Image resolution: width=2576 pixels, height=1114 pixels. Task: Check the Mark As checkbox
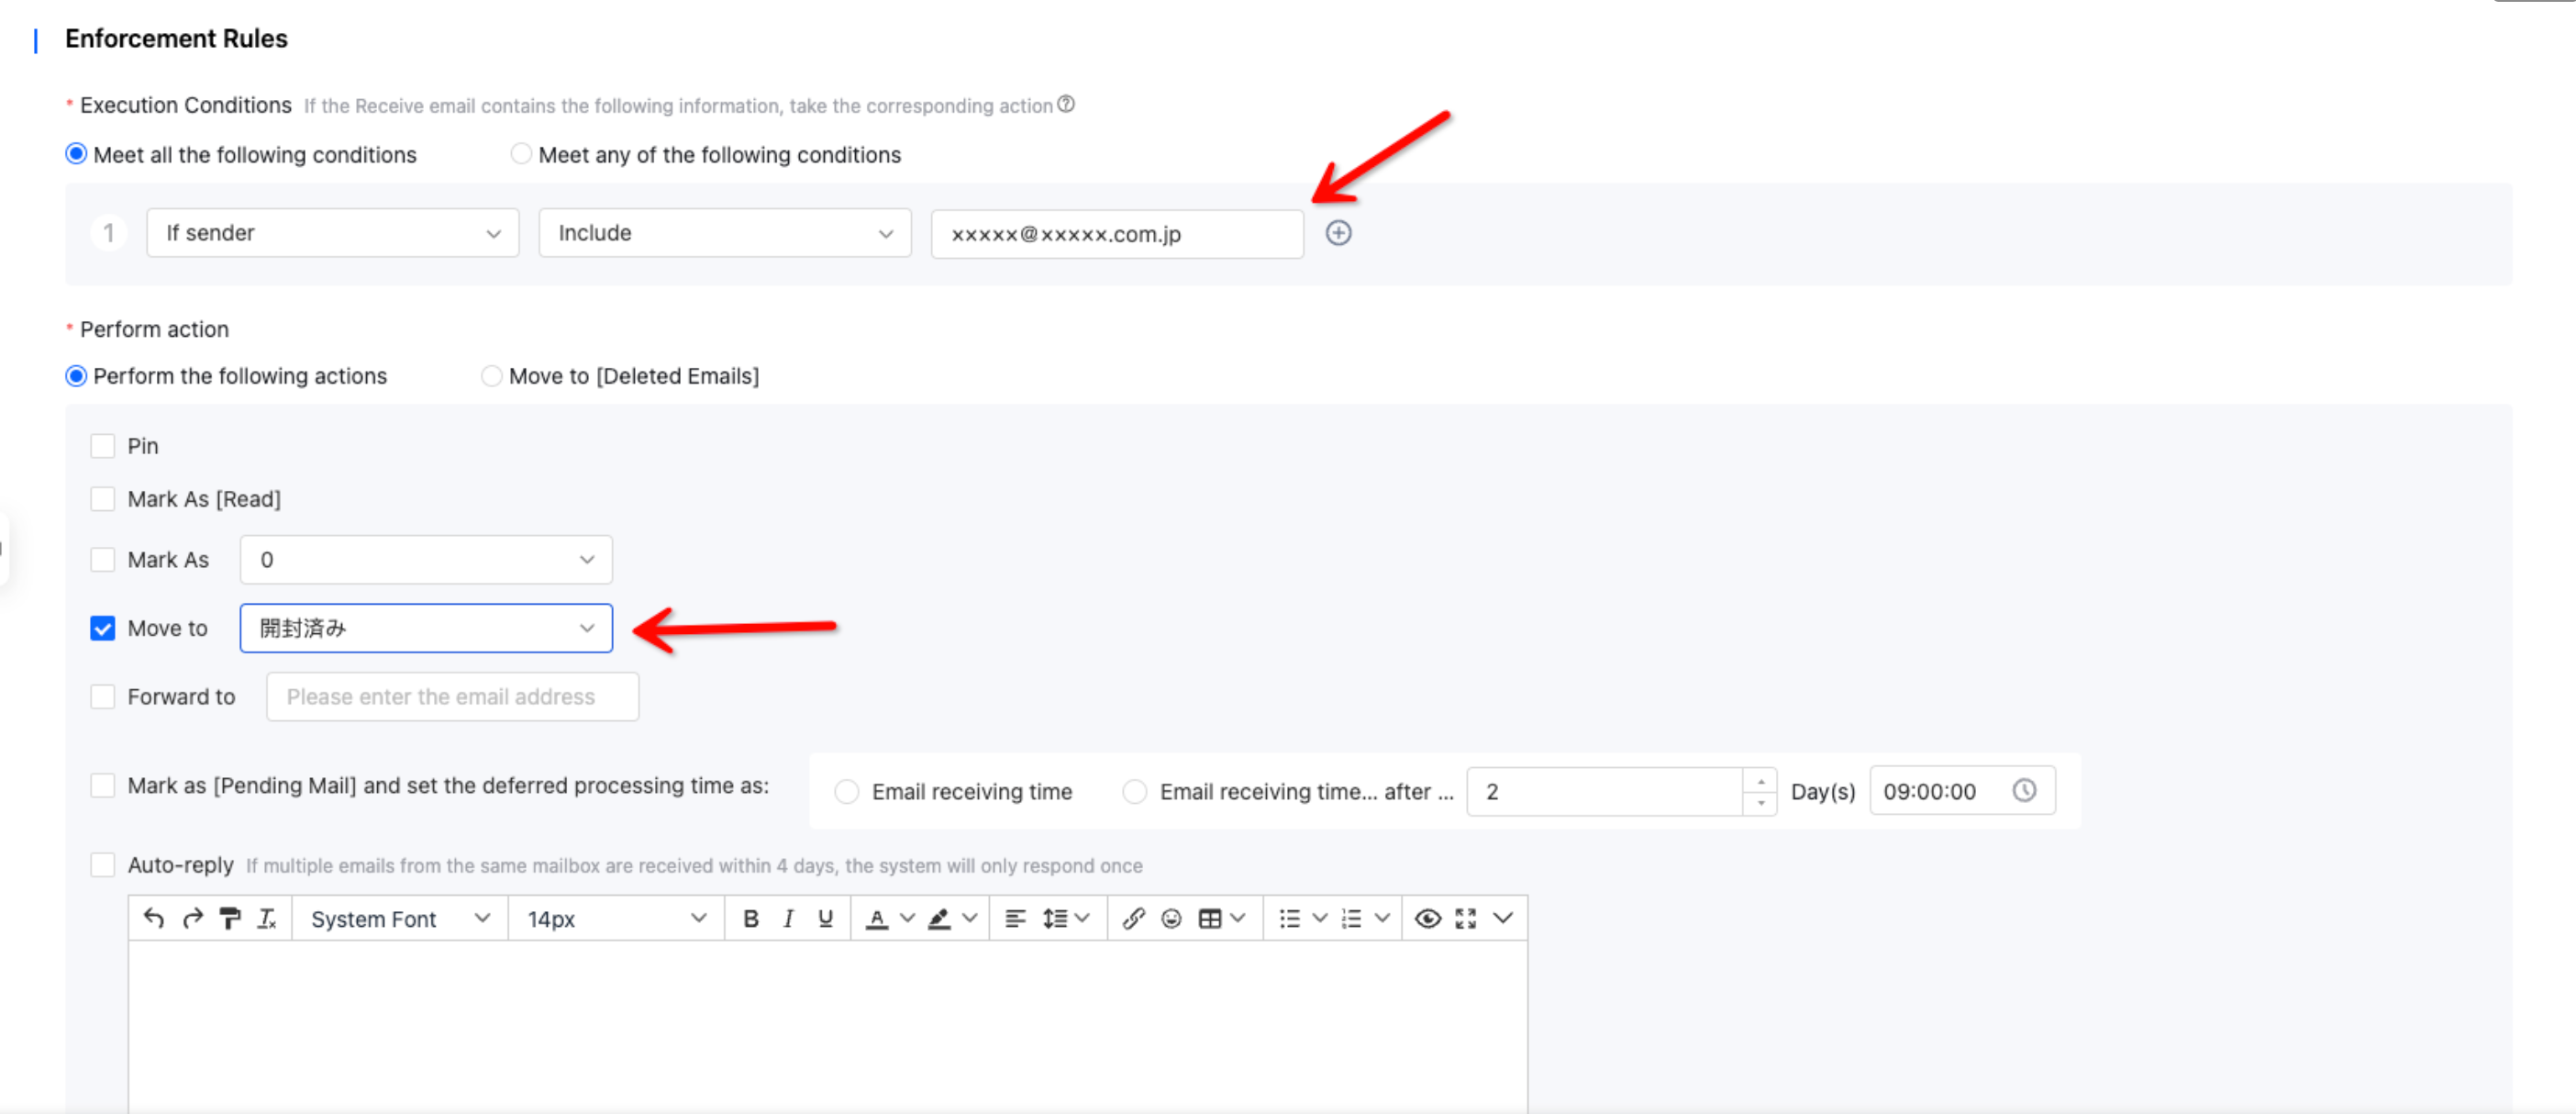coord(102,560)
